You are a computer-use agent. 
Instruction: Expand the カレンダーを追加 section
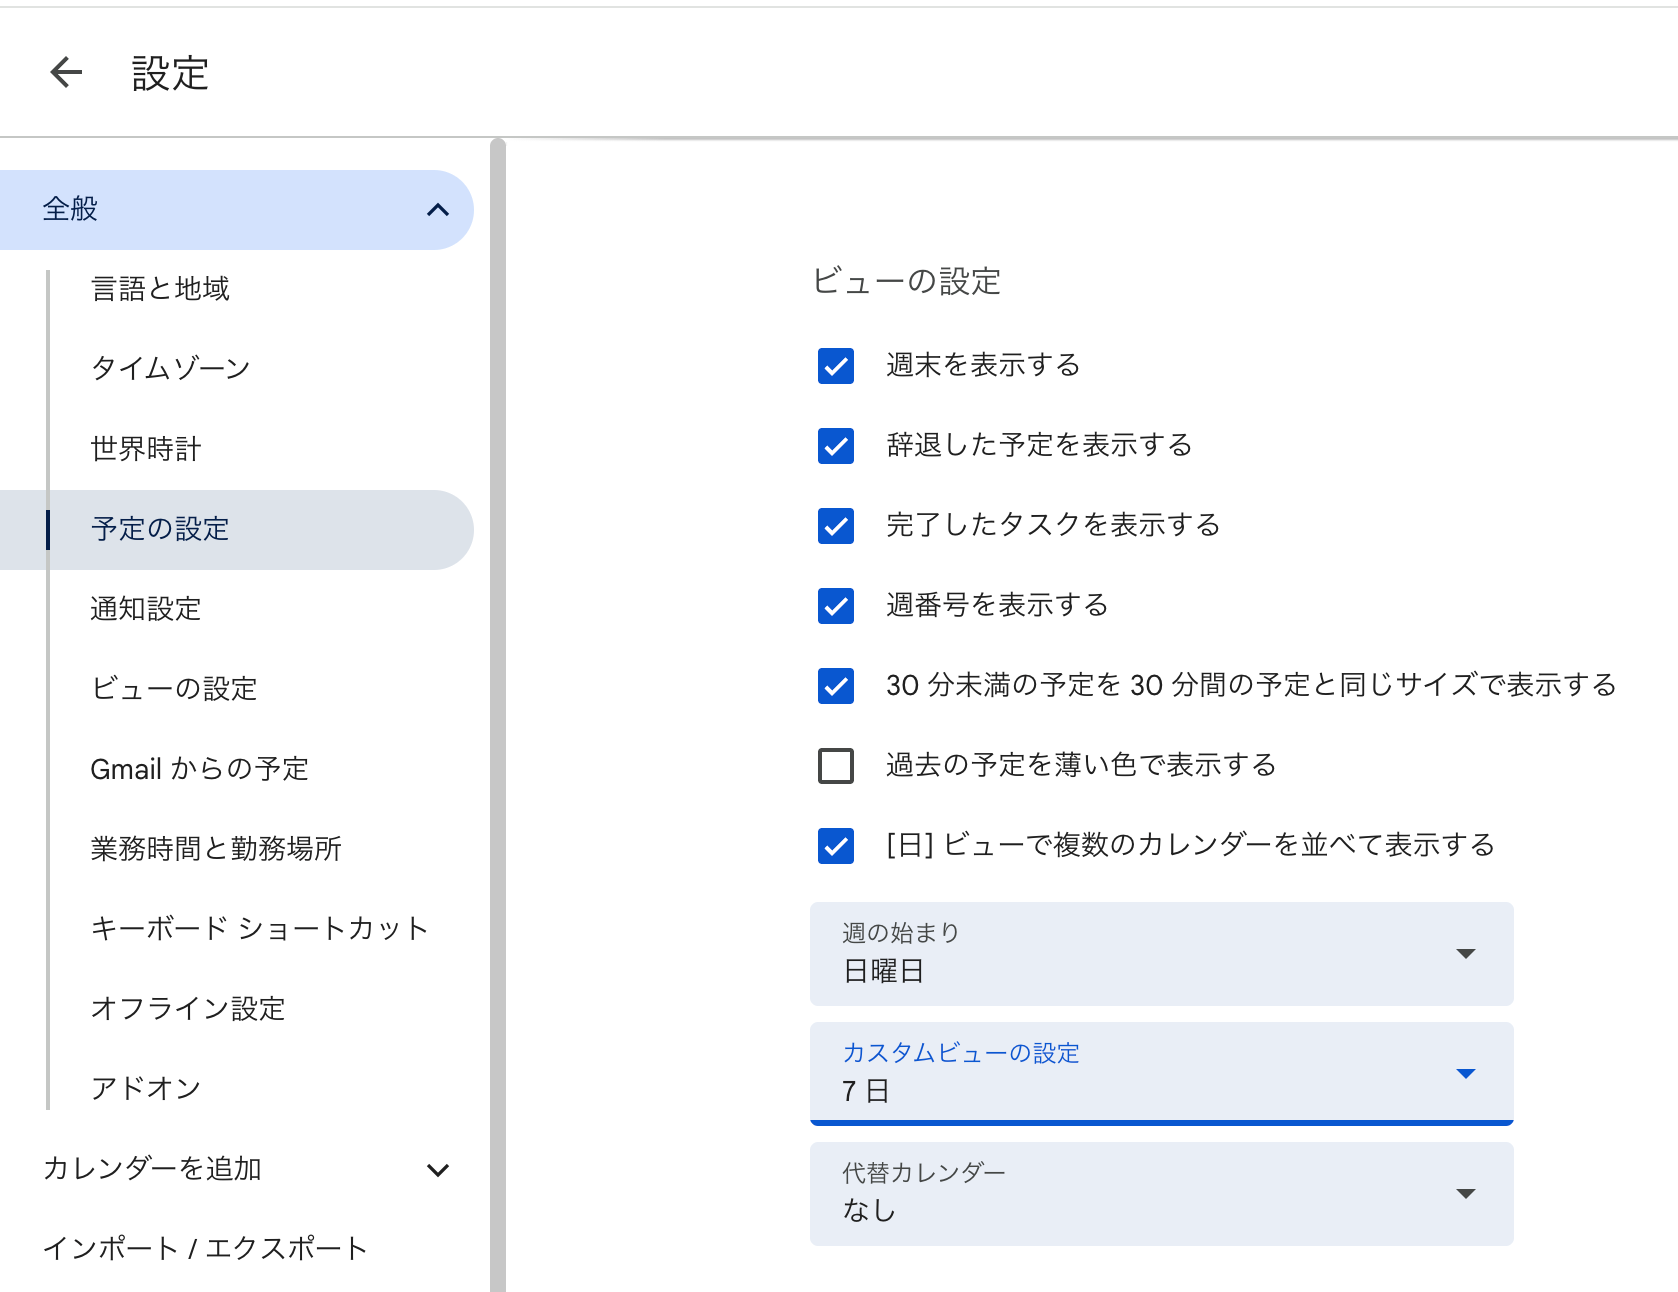click(437, 1169)
